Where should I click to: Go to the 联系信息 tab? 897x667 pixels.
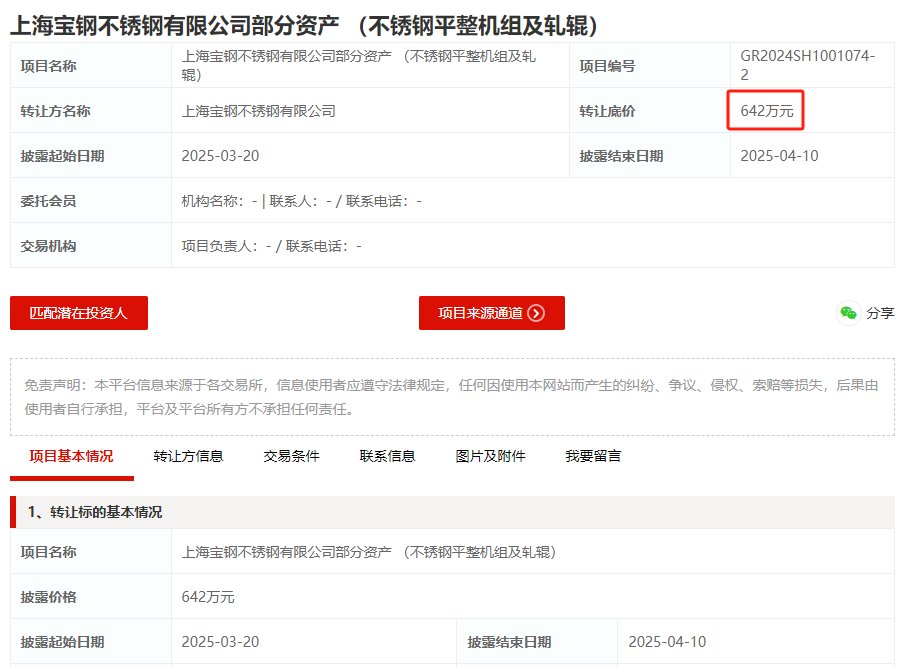click(387, 456)
